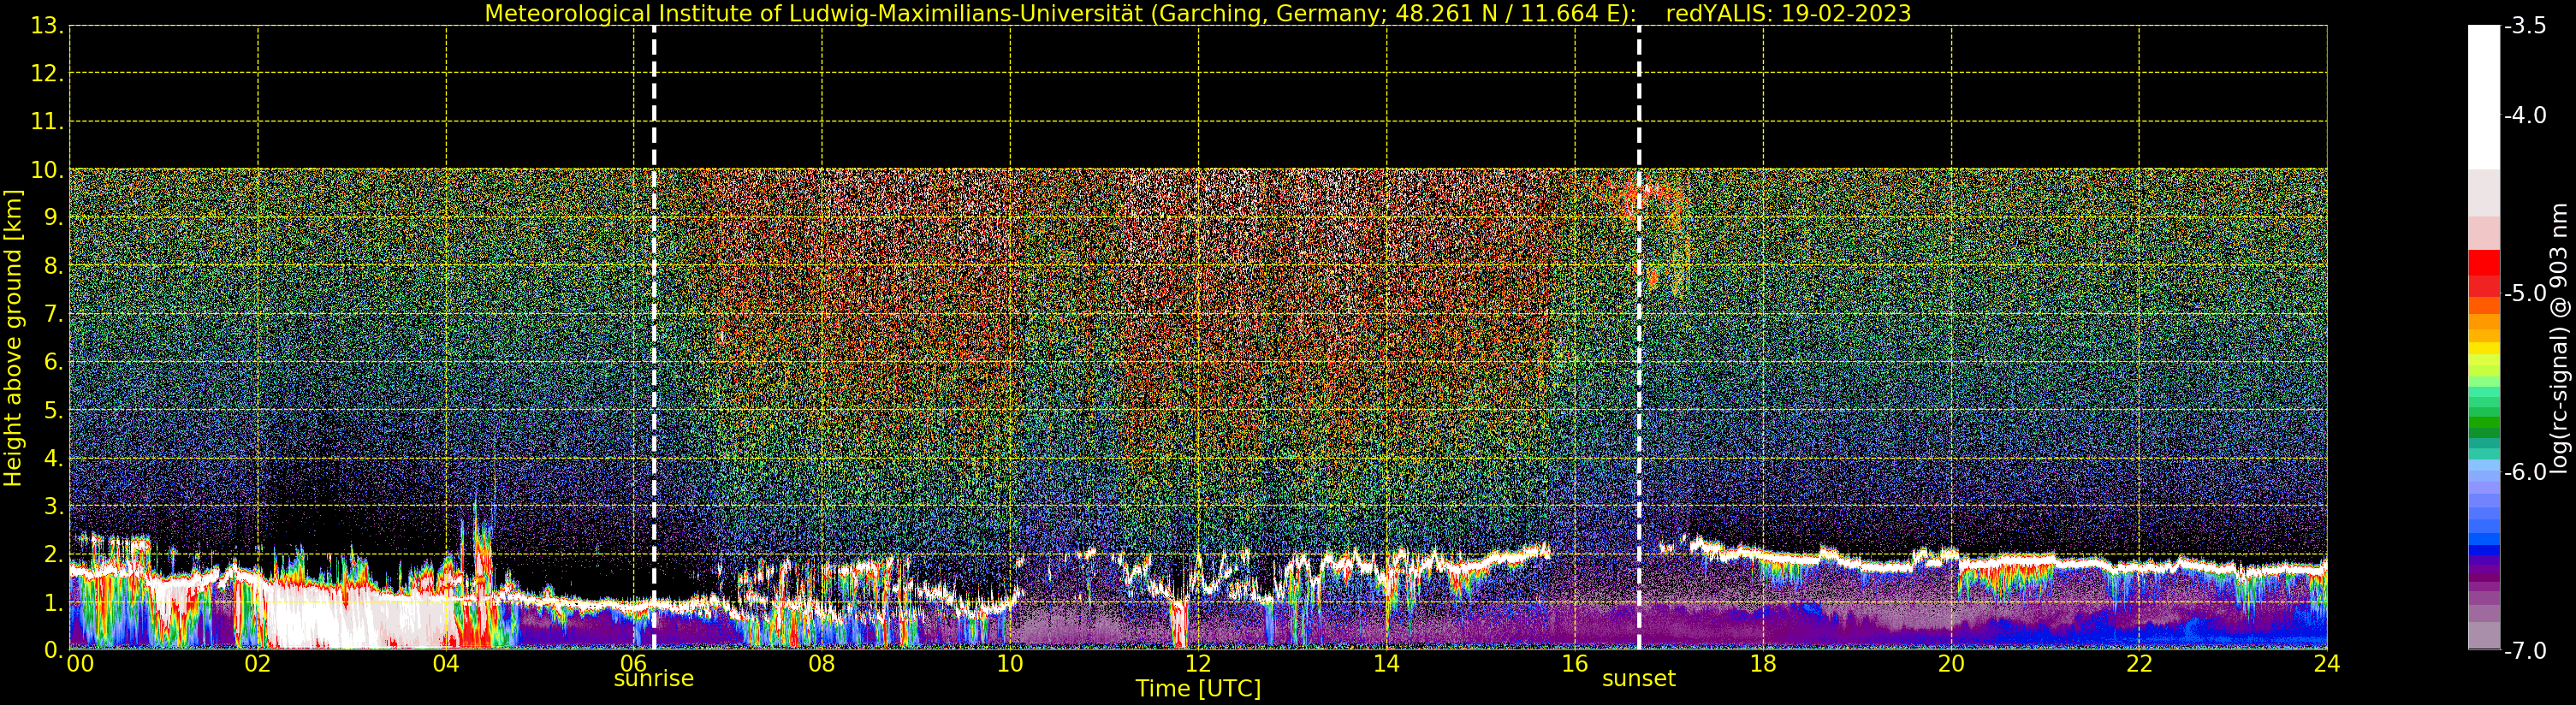Click the 'Height above ground [km]' axis label
The image size is (2576, 705).
point(13,338)
